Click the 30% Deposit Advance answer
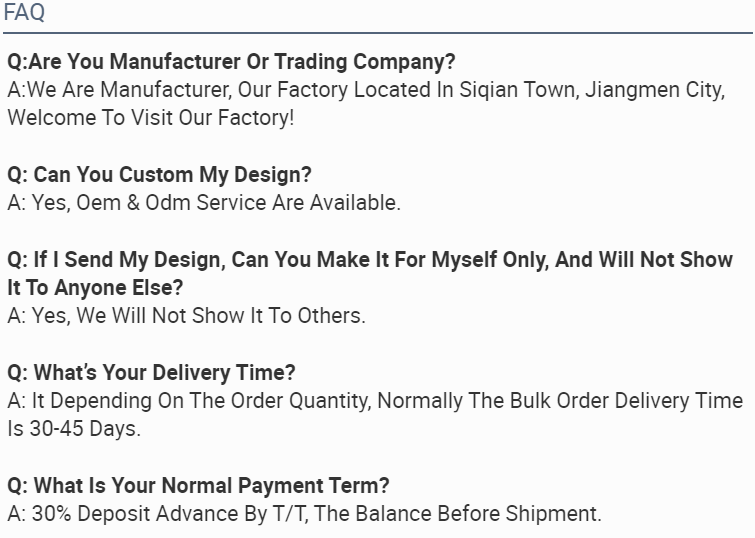The width and height of the screenshot is (755, 538). [304, 513]
